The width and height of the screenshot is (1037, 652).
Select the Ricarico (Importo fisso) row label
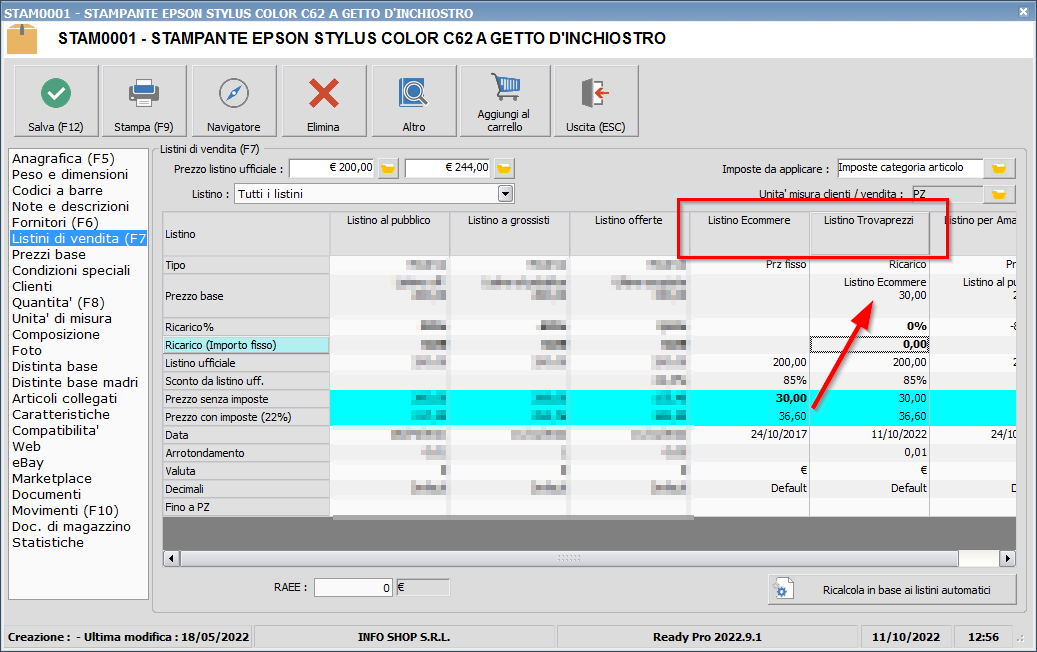pos(246,345)
